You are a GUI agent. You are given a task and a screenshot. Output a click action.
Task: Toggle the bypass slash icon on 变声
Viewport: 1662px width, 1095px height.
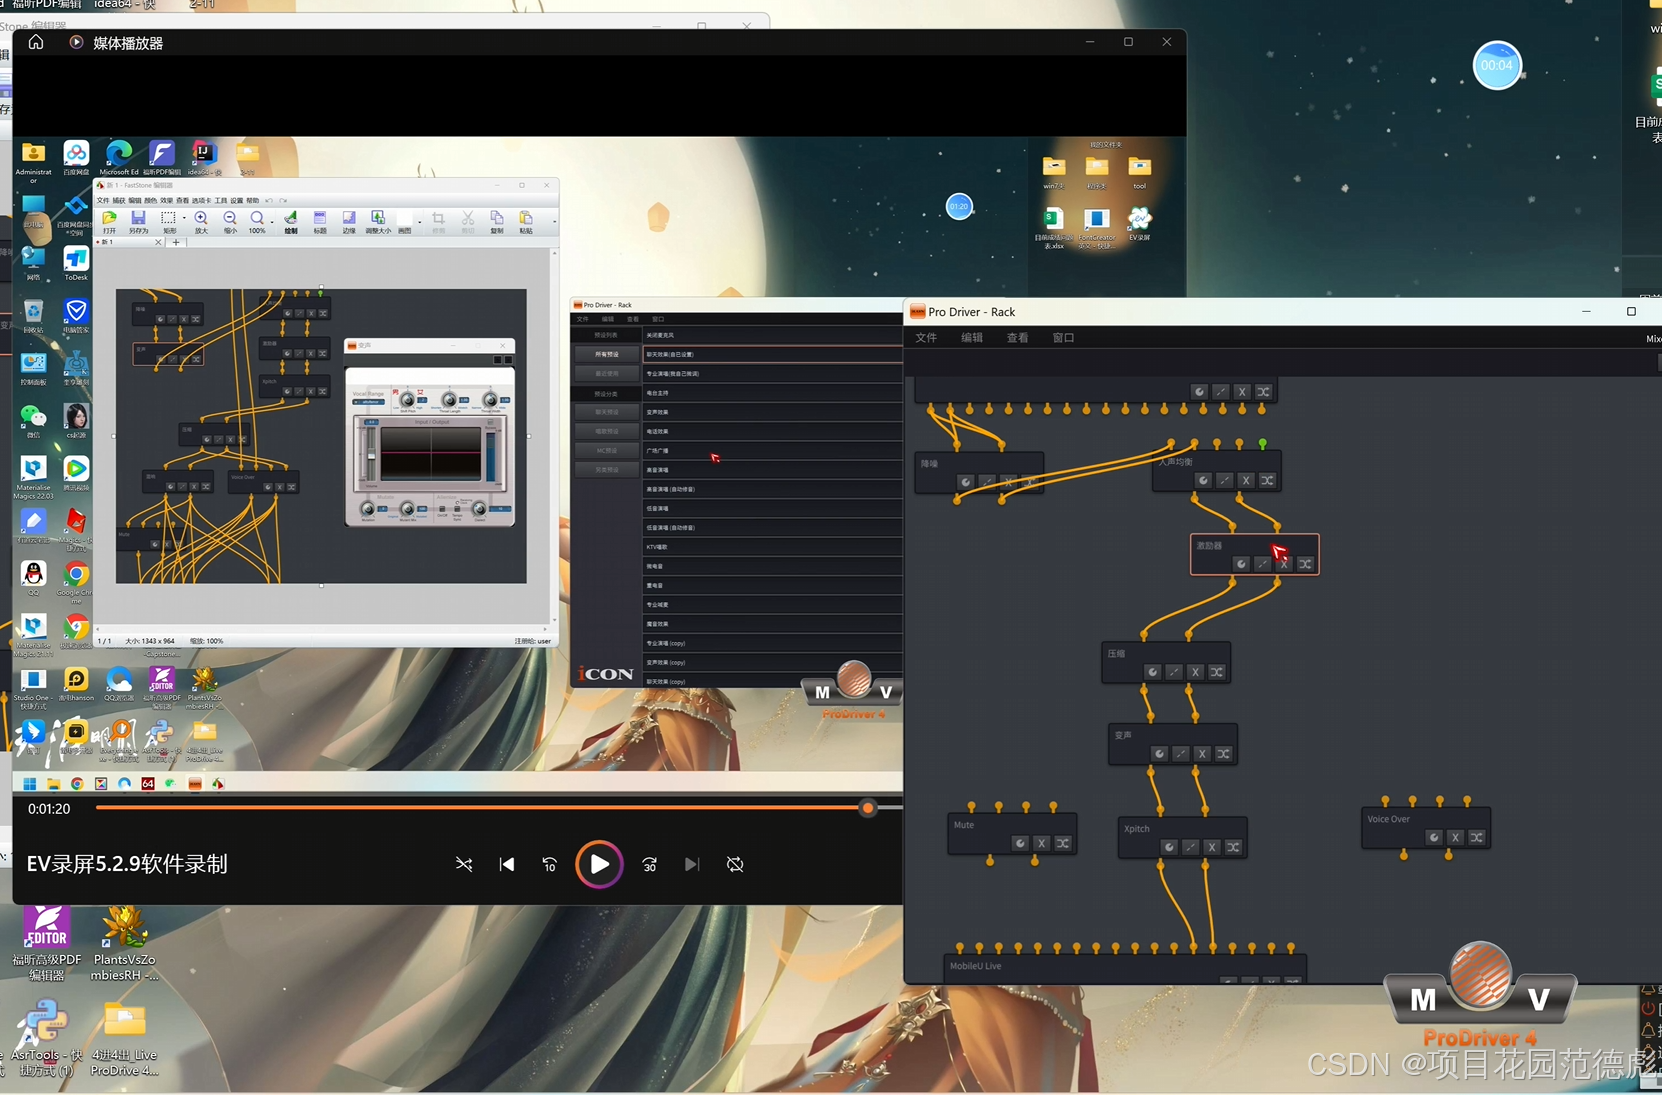(1181, 753)
